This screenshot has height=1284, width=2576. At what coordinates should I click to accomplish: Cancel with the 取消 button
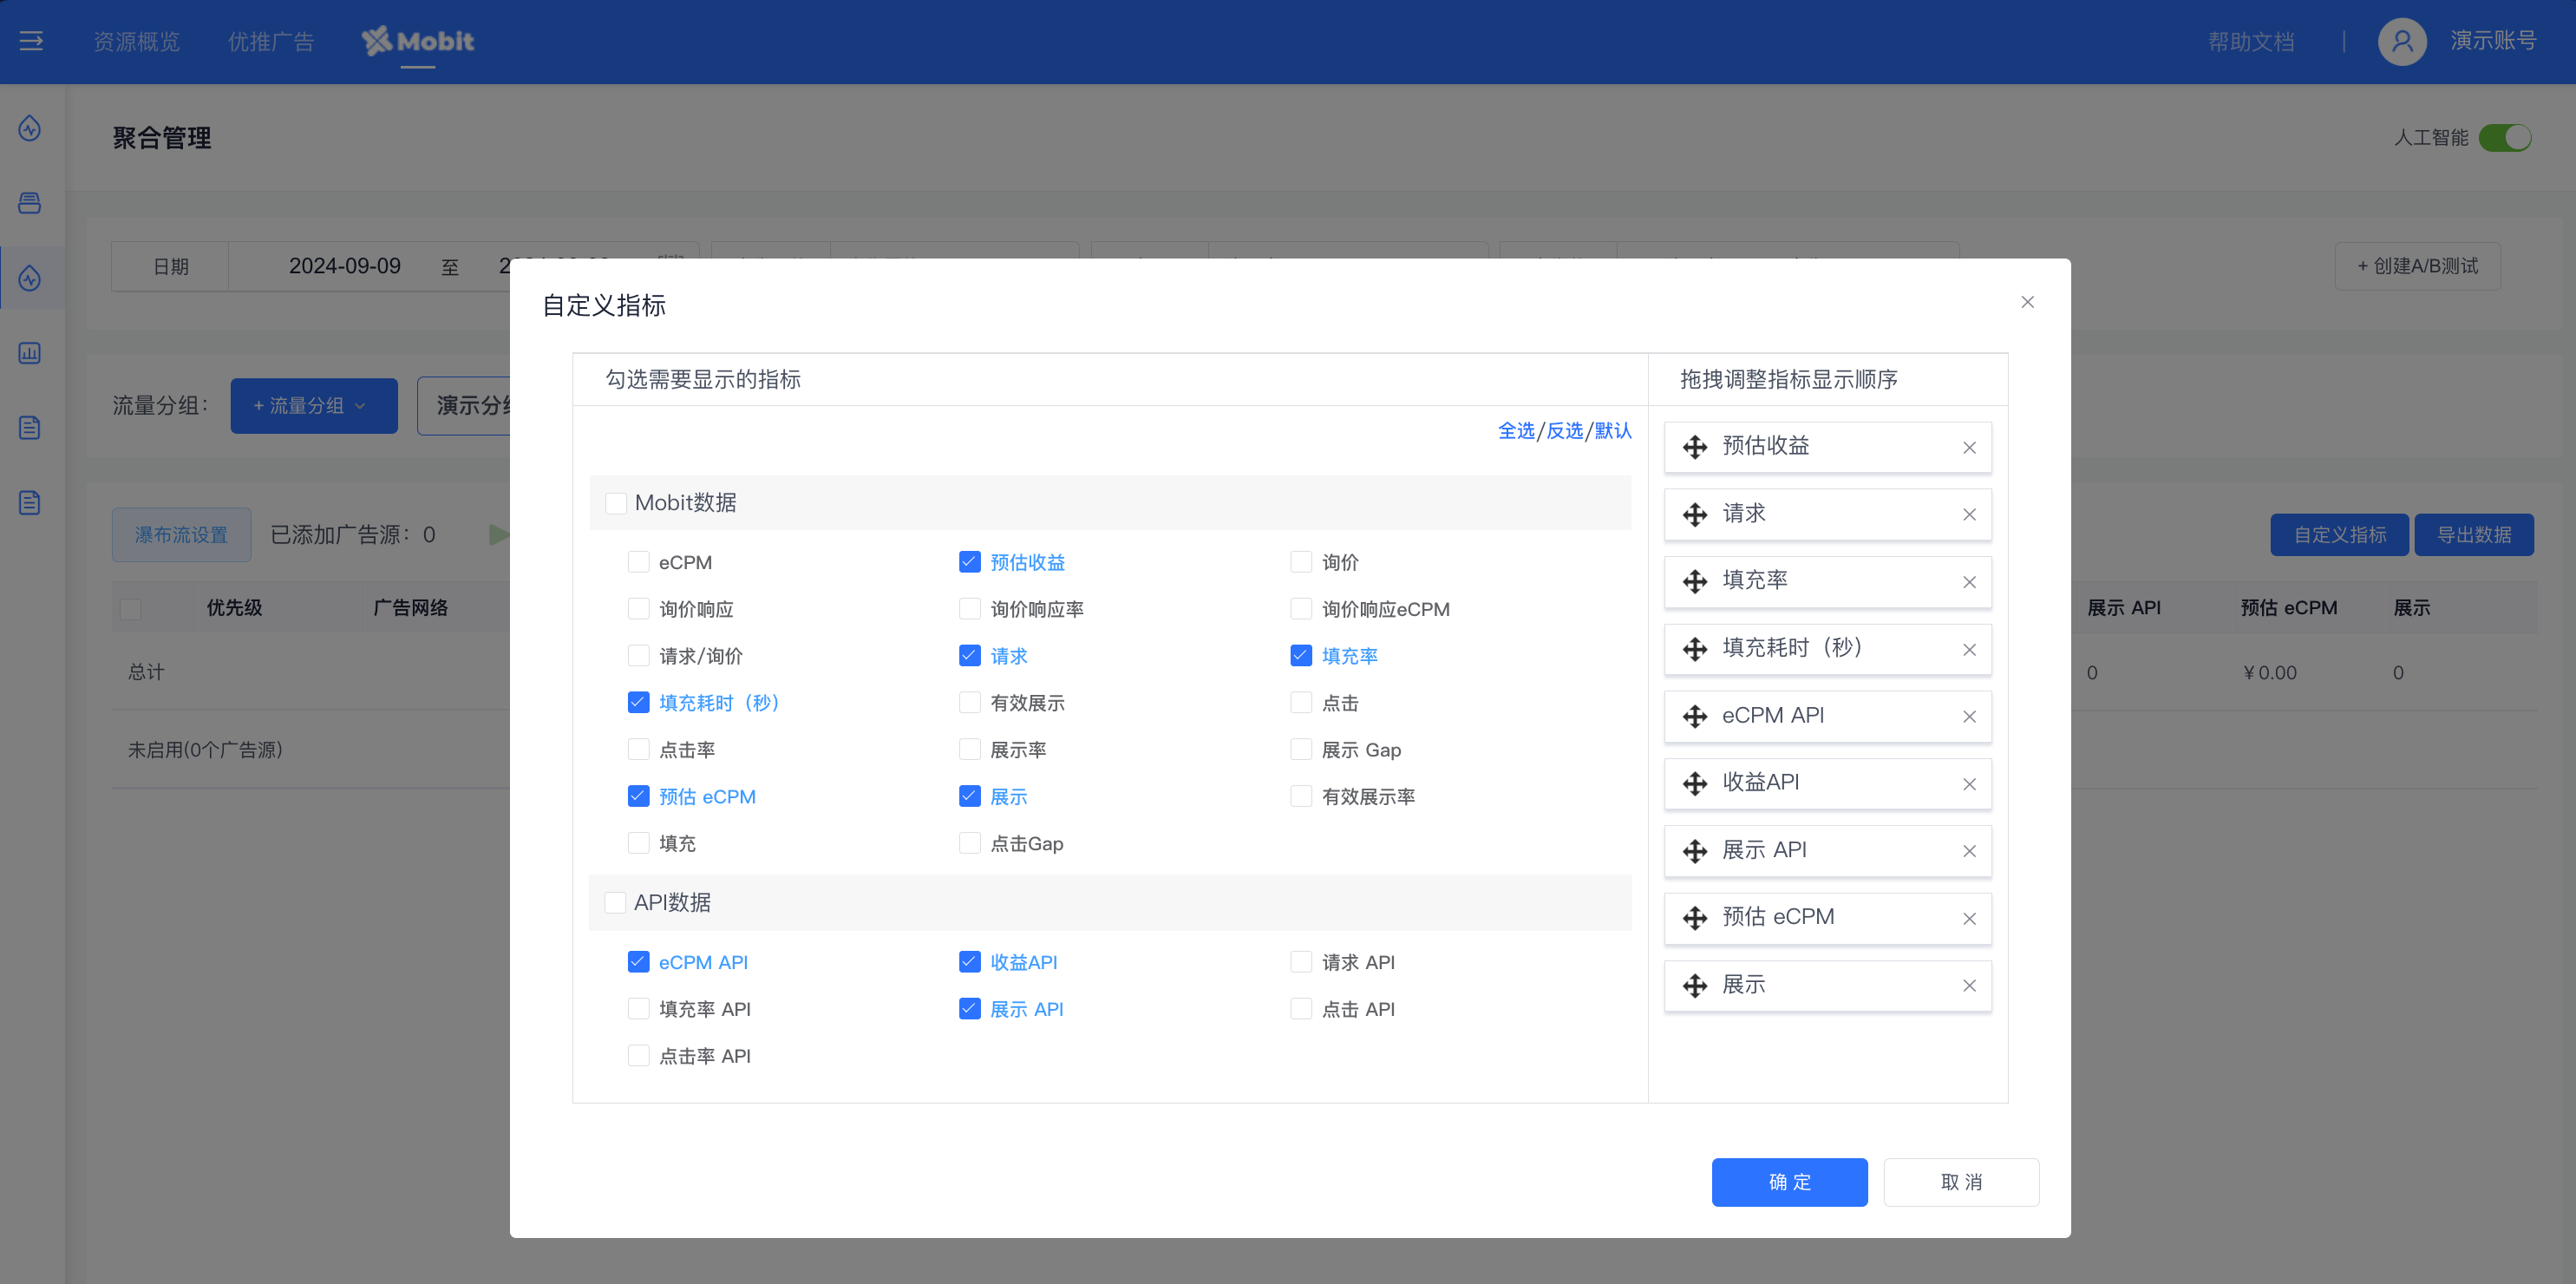1961,1182
